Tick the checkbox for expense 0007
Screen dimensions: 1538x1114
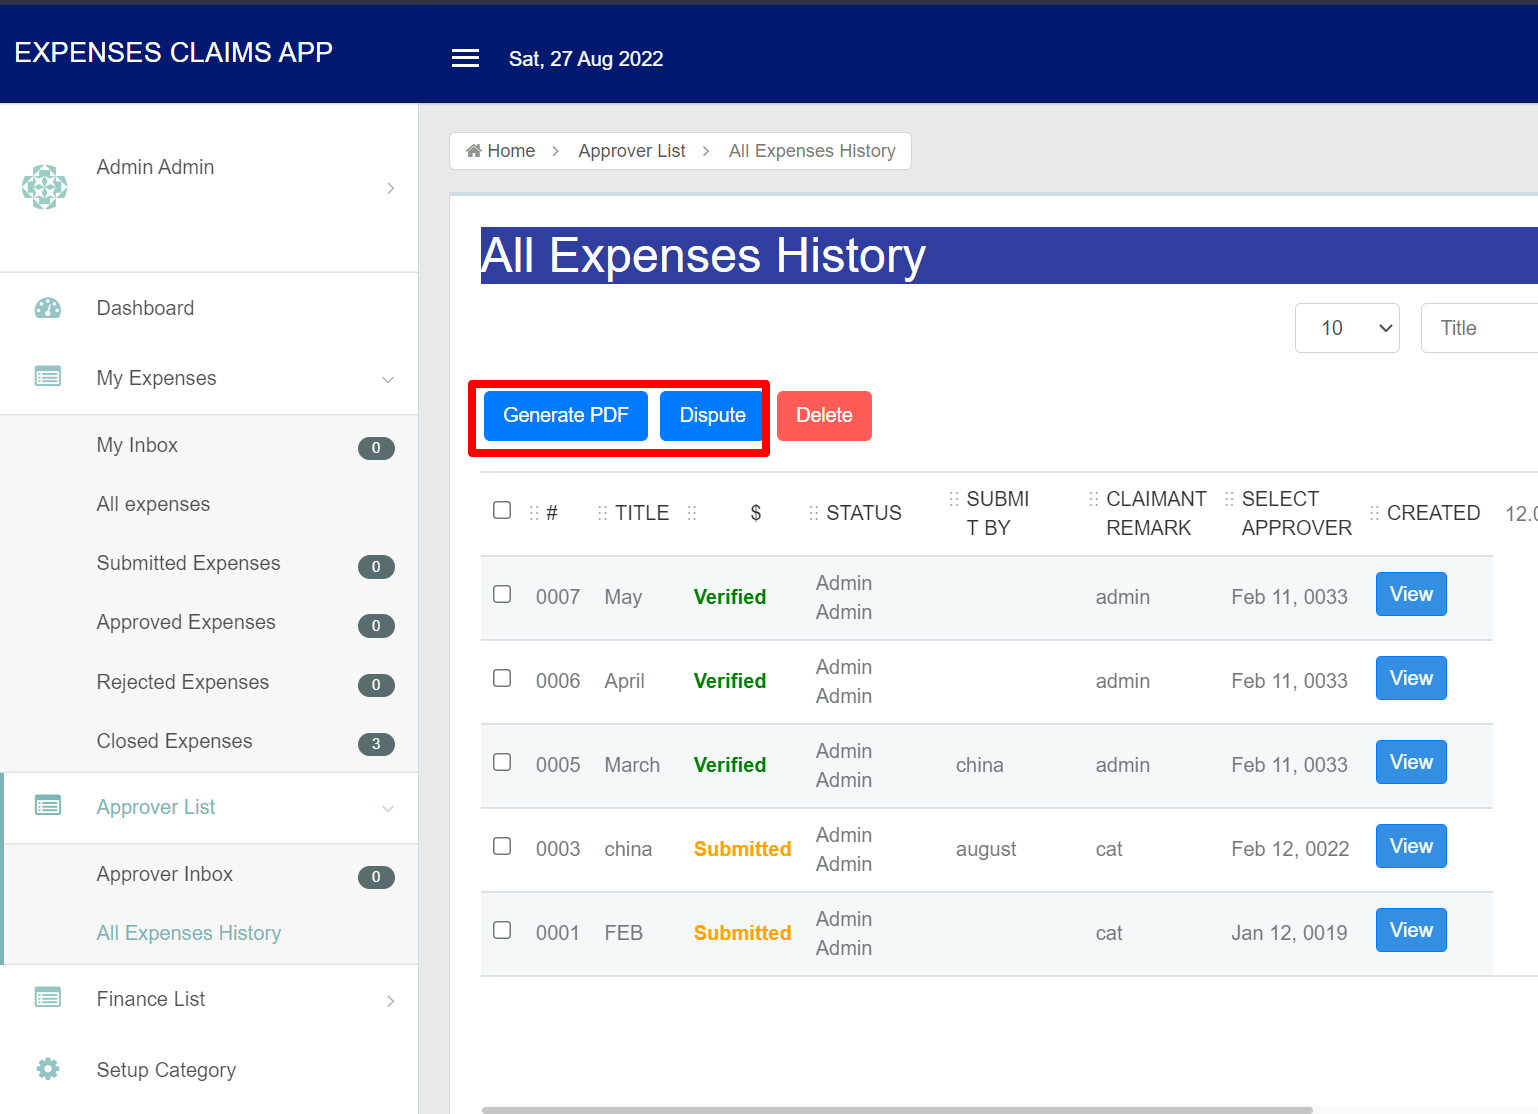502,595
